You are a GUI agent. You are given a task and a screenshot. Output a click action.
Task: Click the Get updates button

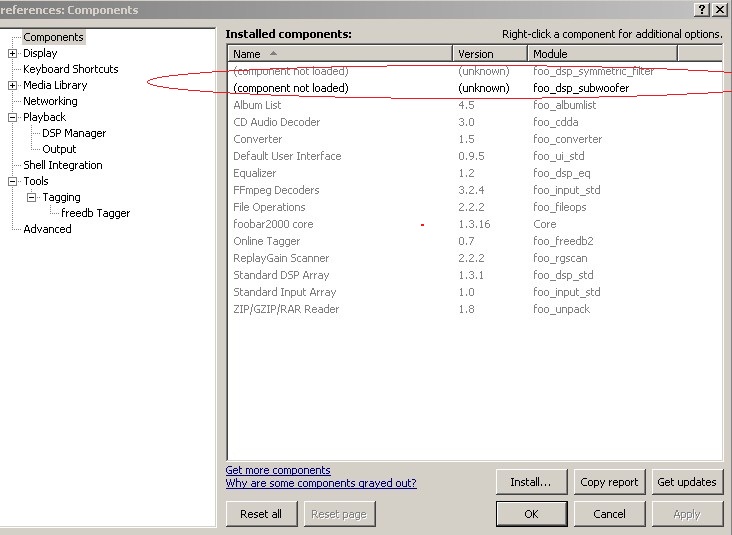point(687,482)
